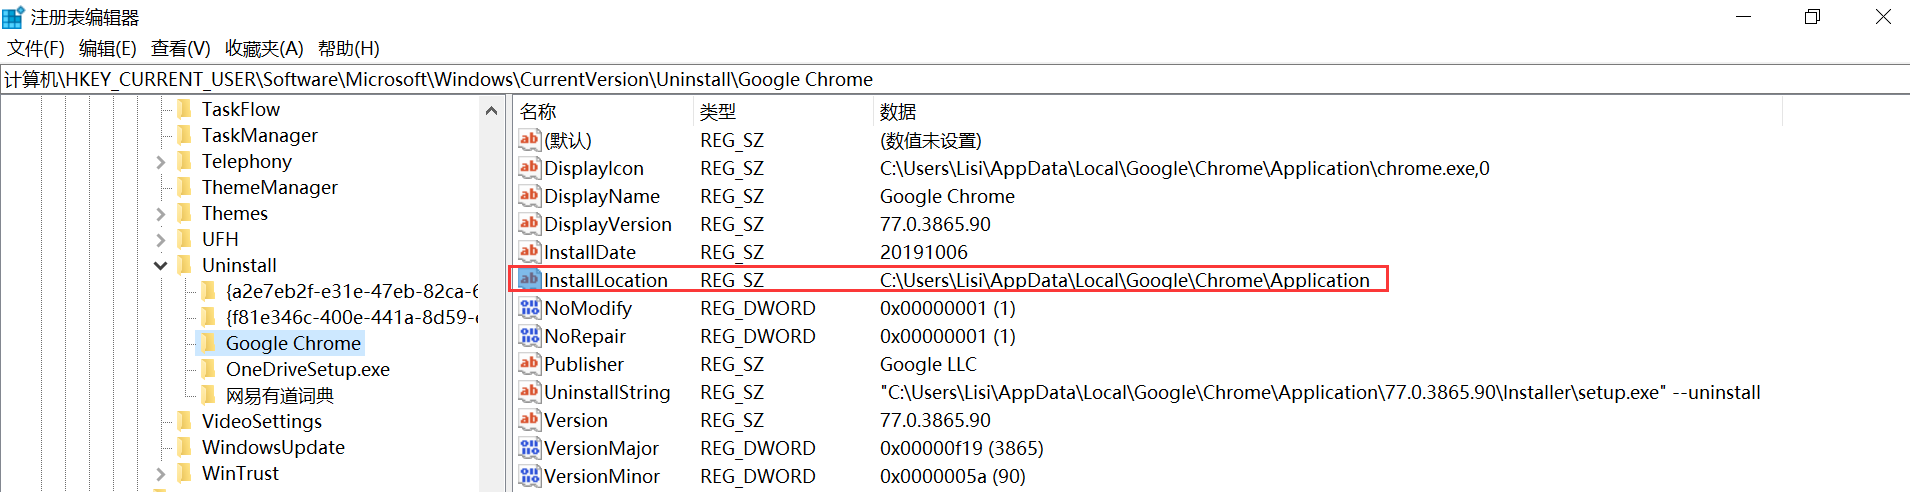1910x492 pixels.
Task: Click the DWORD icon for VersionMajor
Action: click(530, 447)
